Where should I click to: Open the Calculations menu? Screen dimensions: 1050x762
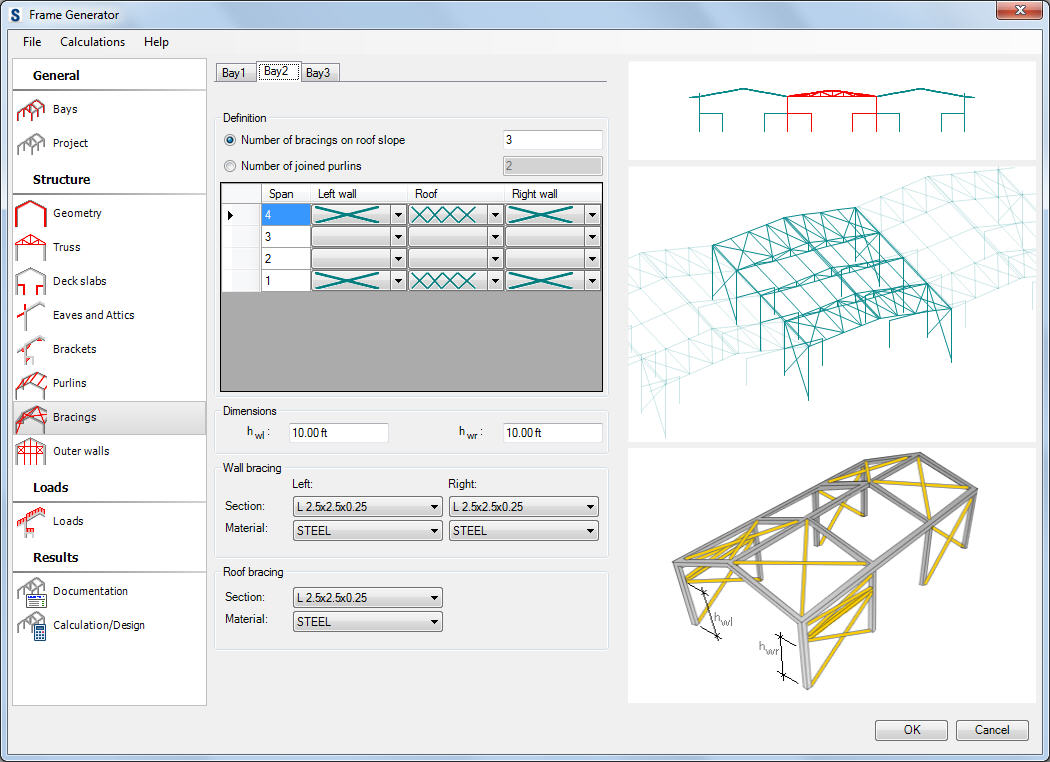[x=92, y=42]
